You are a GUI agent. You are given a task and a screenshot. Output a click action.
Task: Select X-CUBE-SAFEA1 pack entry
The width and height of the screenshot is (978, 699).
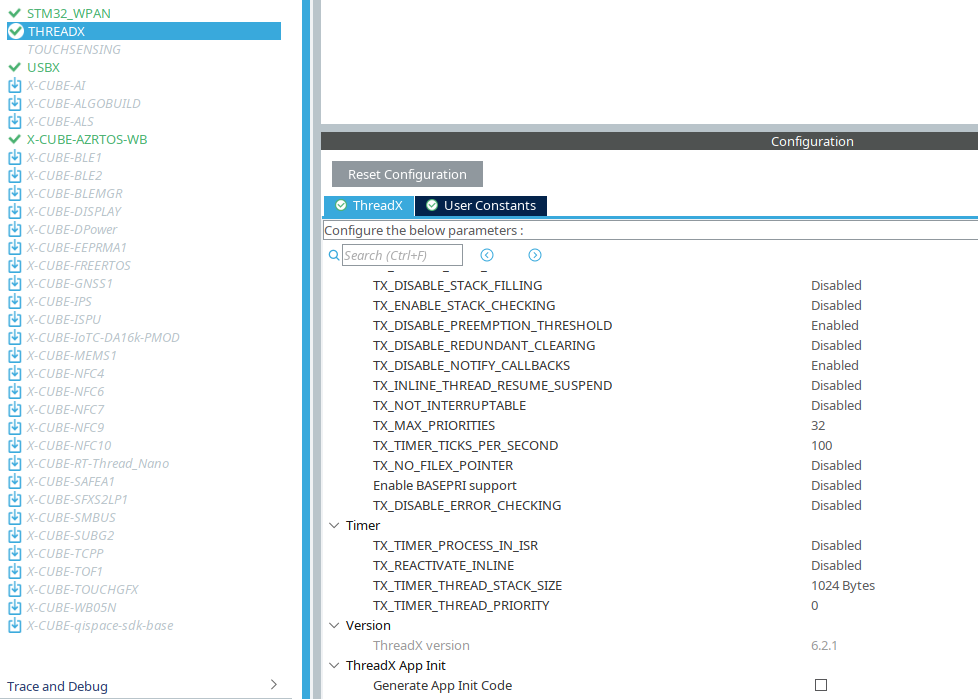pos(71,482)
